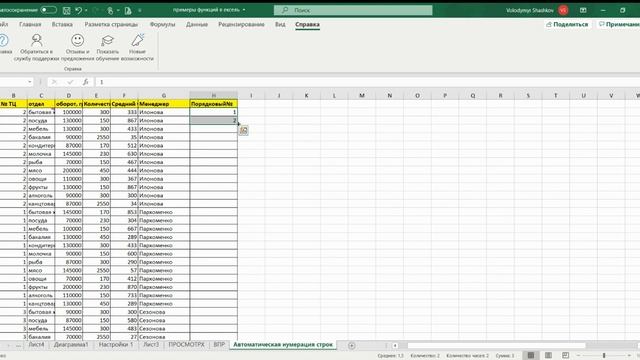Click the Insert Function fx icon
This screenshot has width=640, height=360.
coord(85,82)
